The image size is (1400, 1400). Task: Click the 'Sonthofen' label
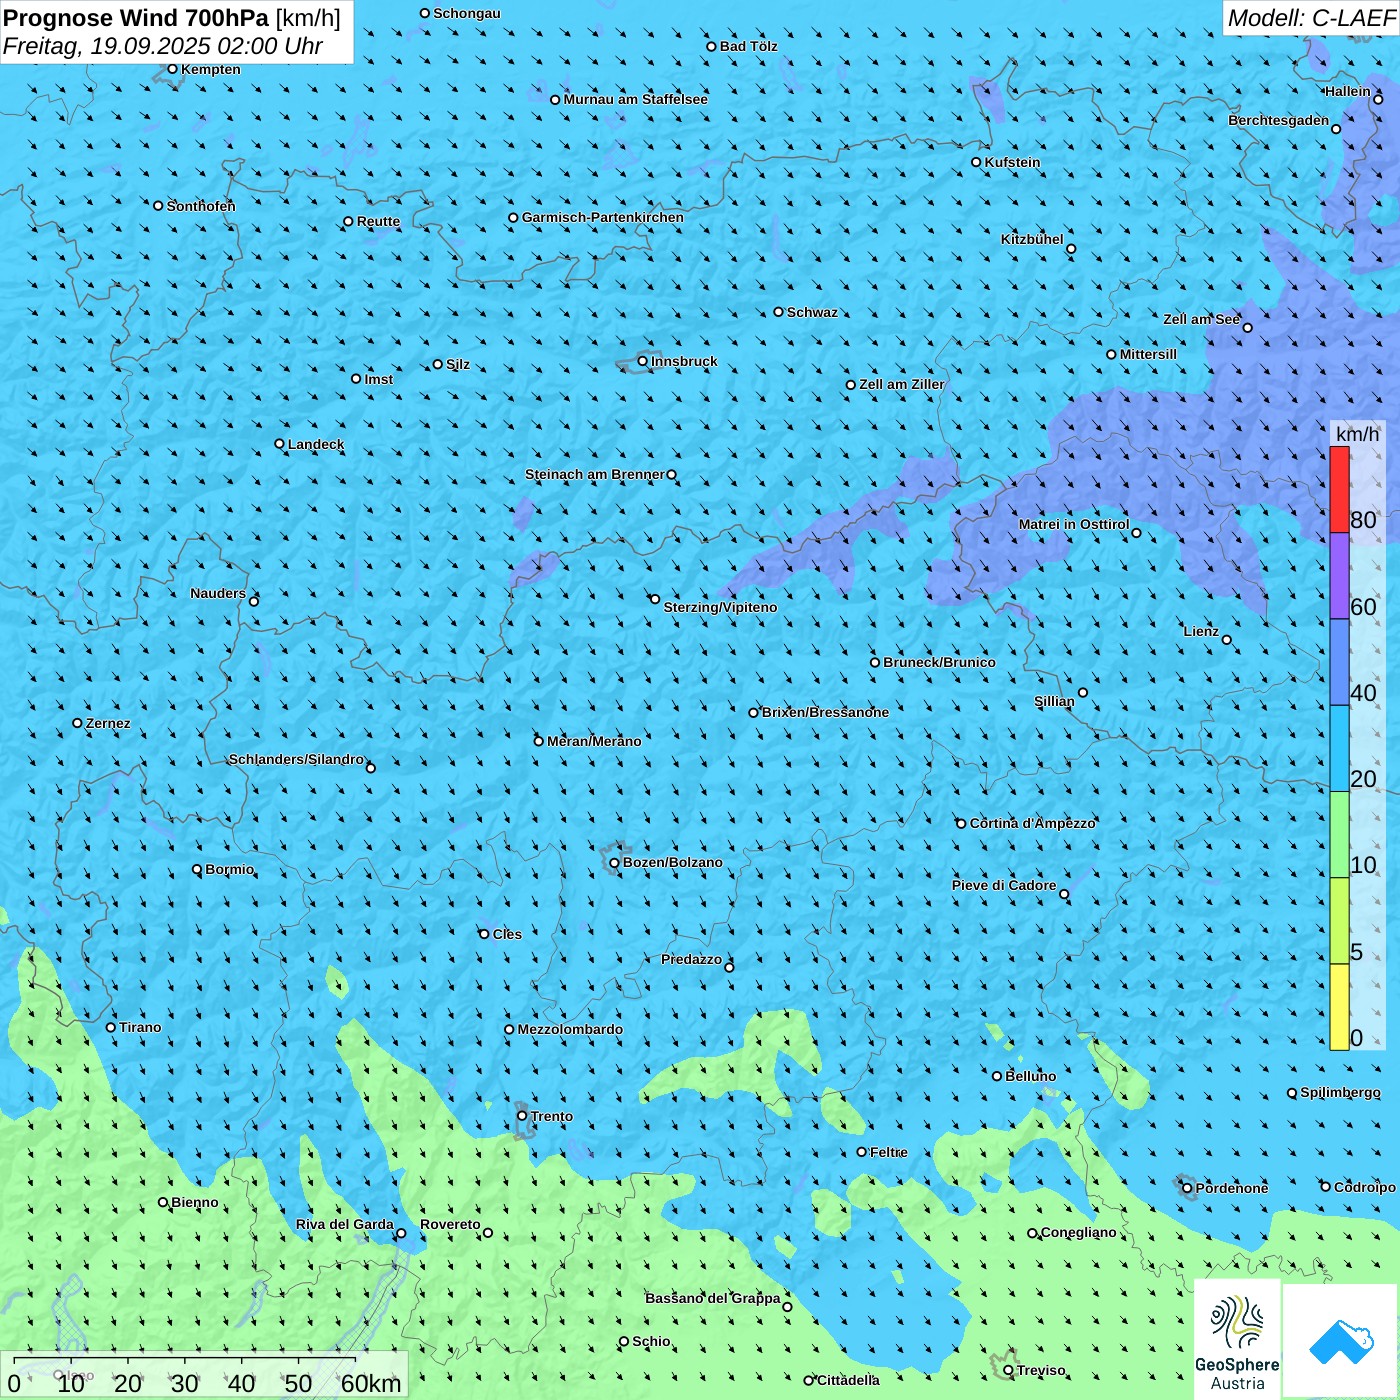point(201,206)
